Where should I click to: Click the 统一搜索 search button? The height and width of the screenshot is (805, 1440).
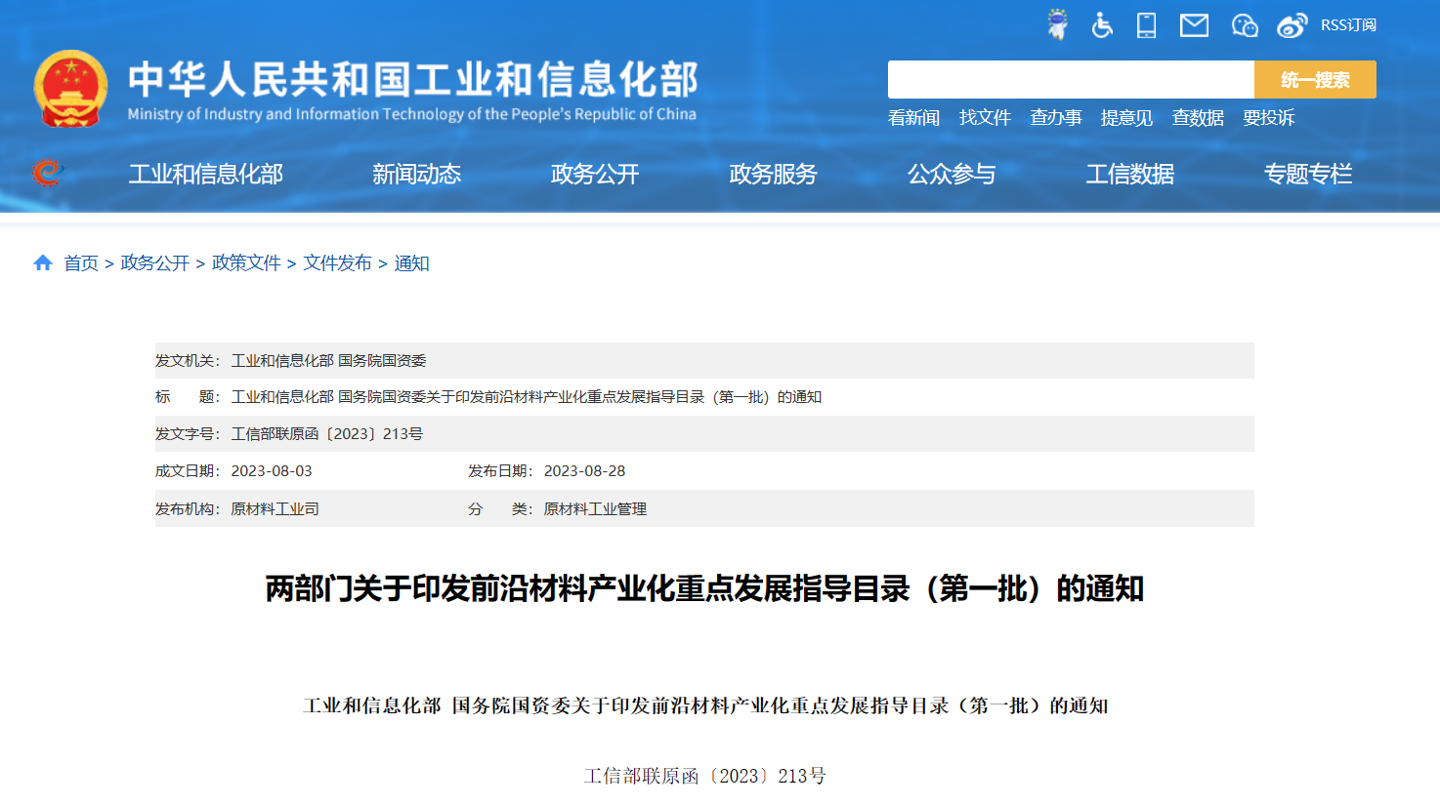pos(1315,80)
